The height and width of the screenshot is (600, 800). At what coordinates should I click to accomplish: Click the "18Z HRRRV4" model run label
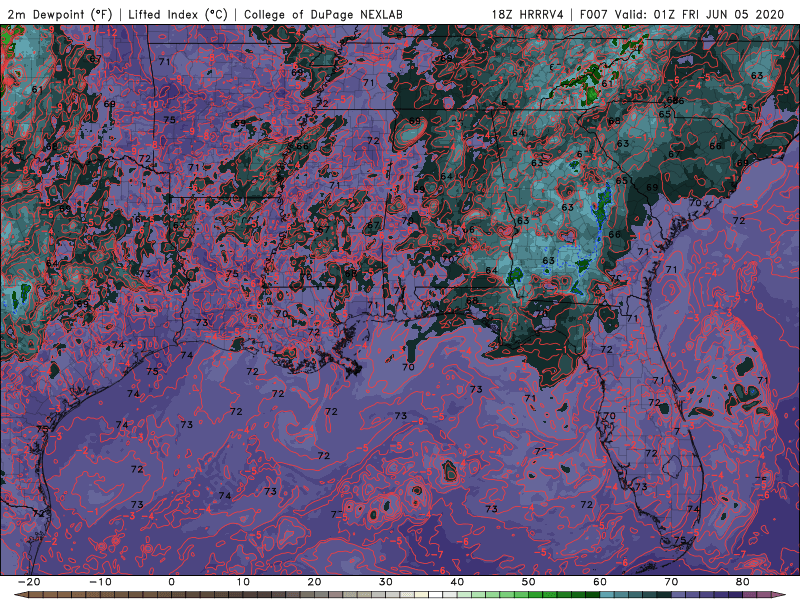click(x=528, y=14)
